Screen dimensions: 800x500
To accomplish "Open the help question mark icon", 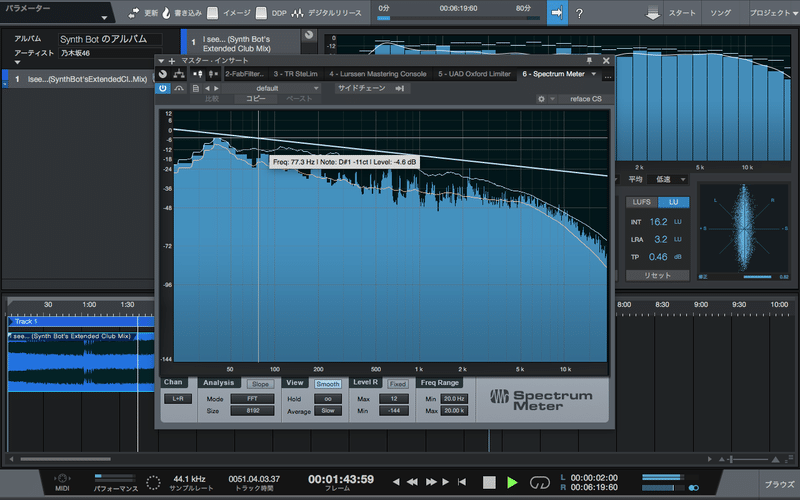I will click(579, 13).
